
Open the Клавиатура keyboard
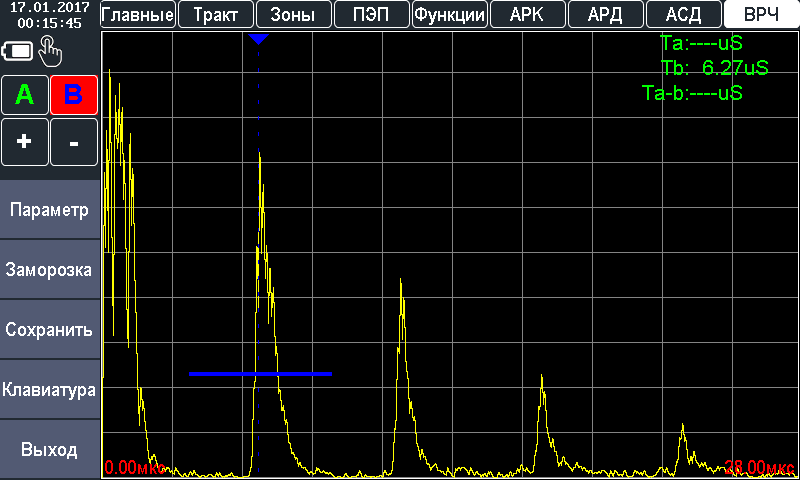coord(50,390)
